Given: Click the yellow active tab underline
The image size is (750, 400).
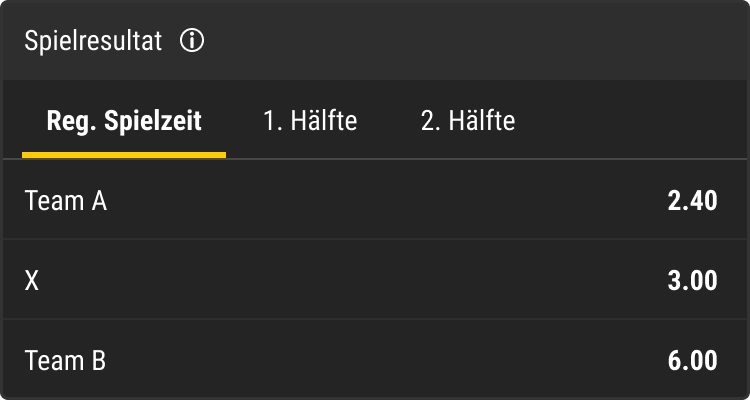Looking at the screenshot, I should [124, 155].
